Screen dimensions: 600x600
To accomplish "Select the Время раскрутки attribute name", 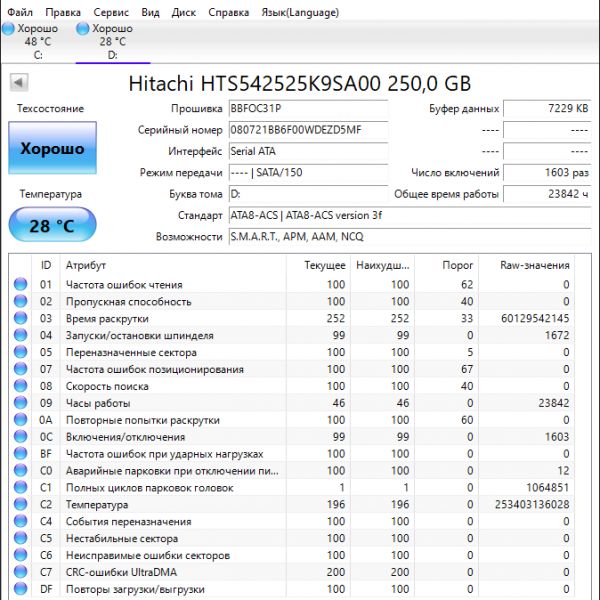I will [107, 318].
